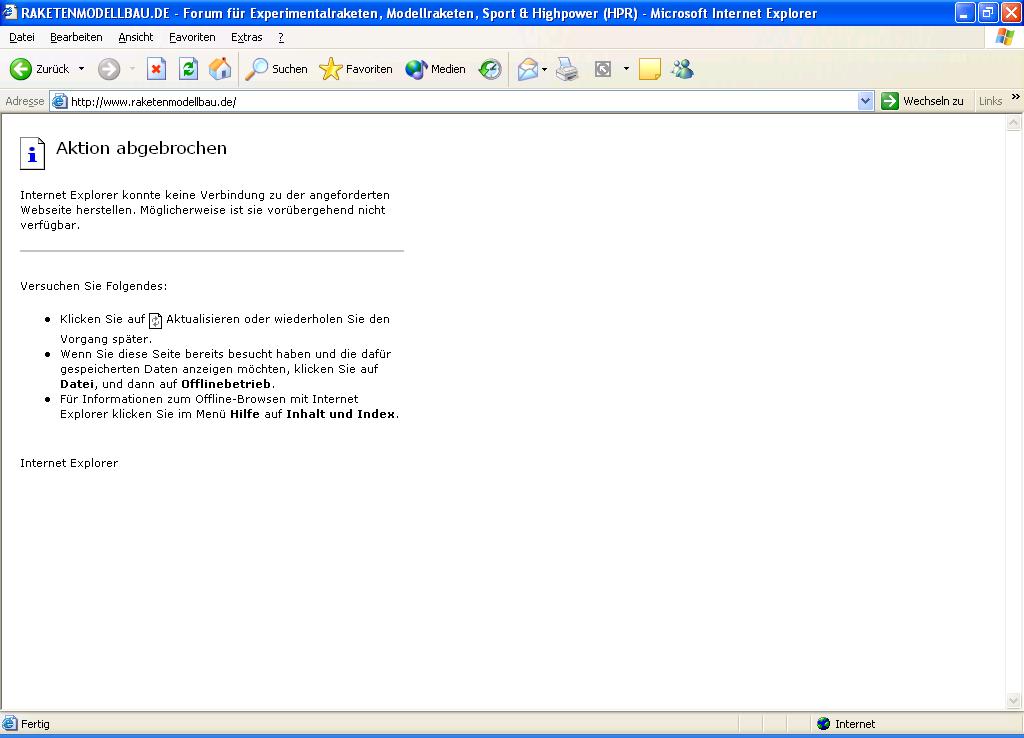Click the Fertig status bar text

[x=35, y=724]
